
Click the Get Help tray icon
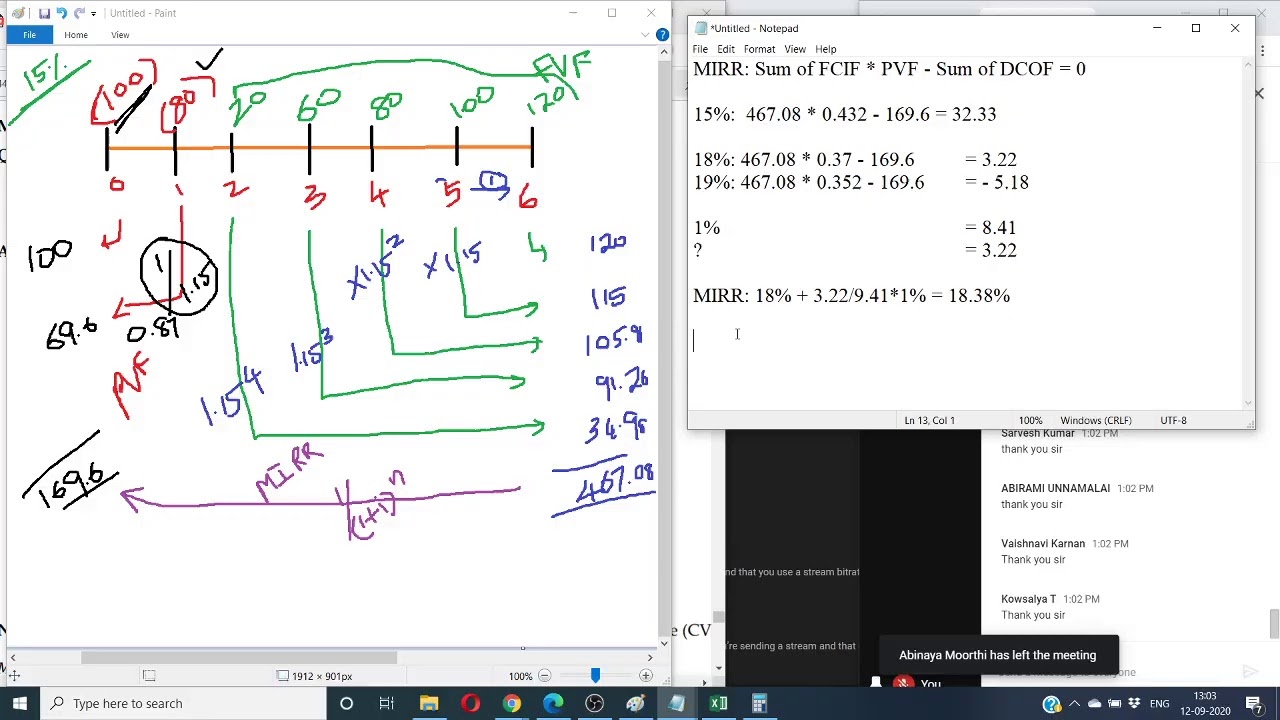coord(1051,704)
